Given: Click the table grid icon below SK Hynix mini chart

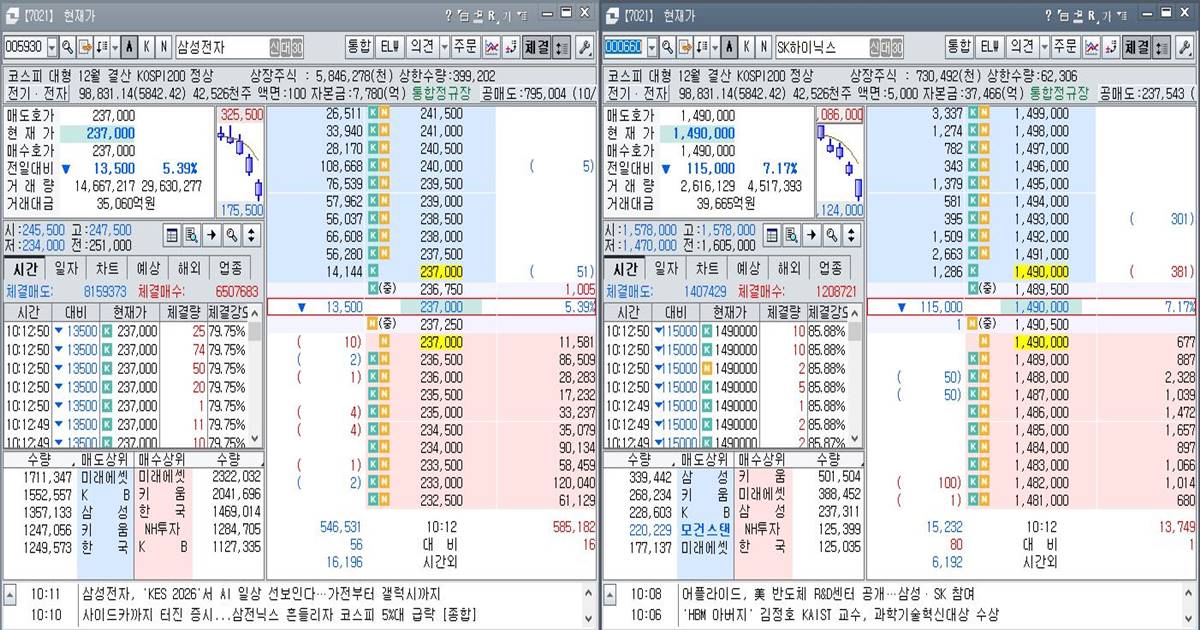Looking at the screenshot, I should tap(772, 235).
